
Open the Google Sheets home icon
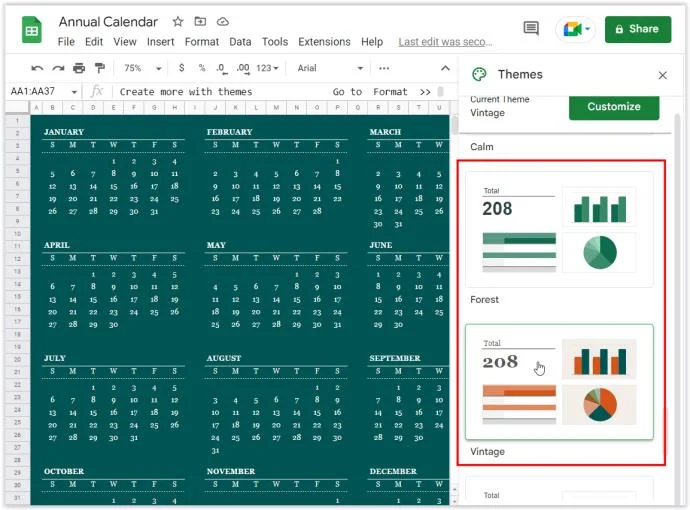[x=31, y=30]
